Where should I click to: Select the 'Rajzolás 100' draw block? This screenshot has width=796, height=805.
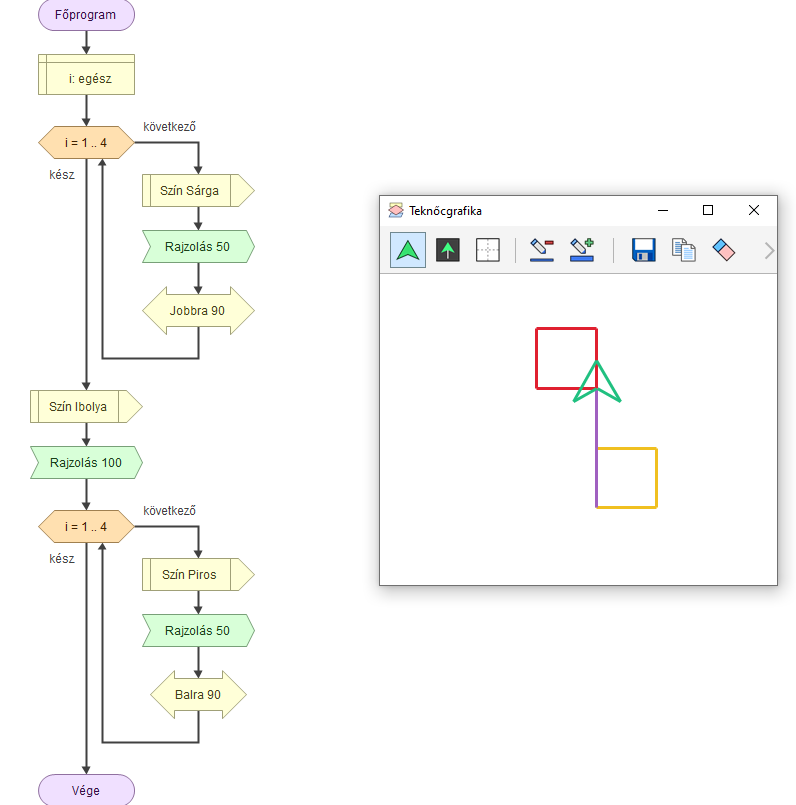tap(85, 463)
